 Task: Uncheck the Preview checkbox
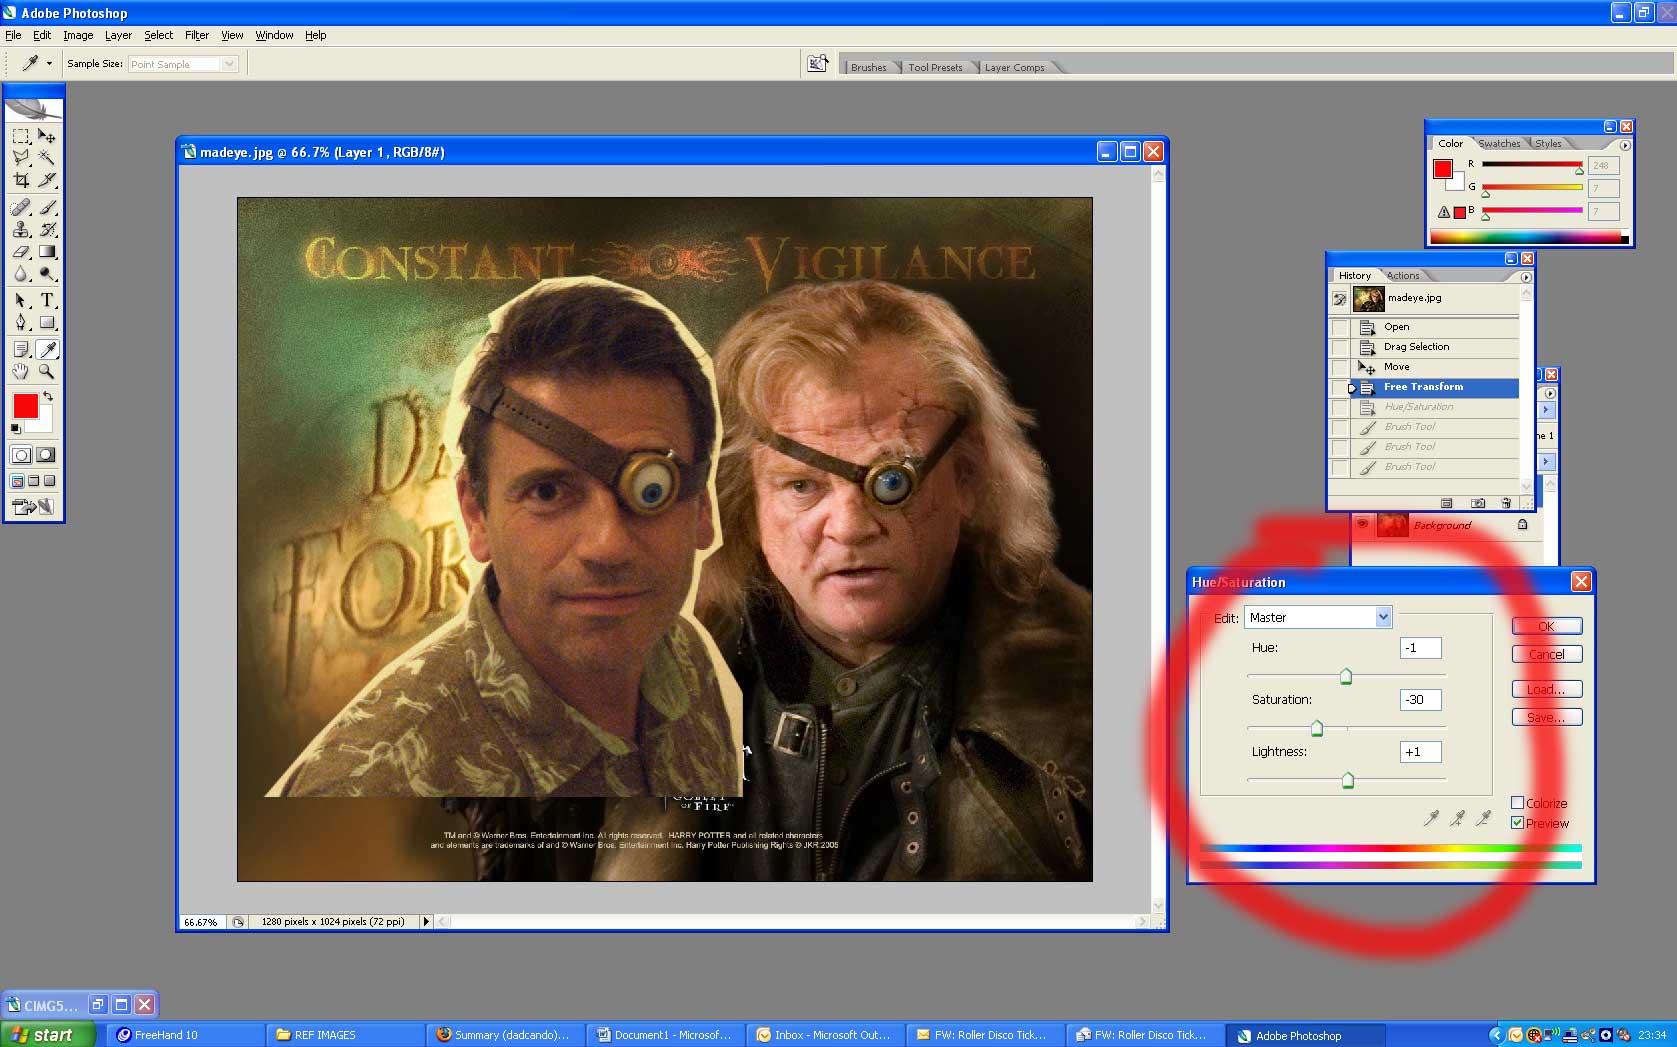1517,822
